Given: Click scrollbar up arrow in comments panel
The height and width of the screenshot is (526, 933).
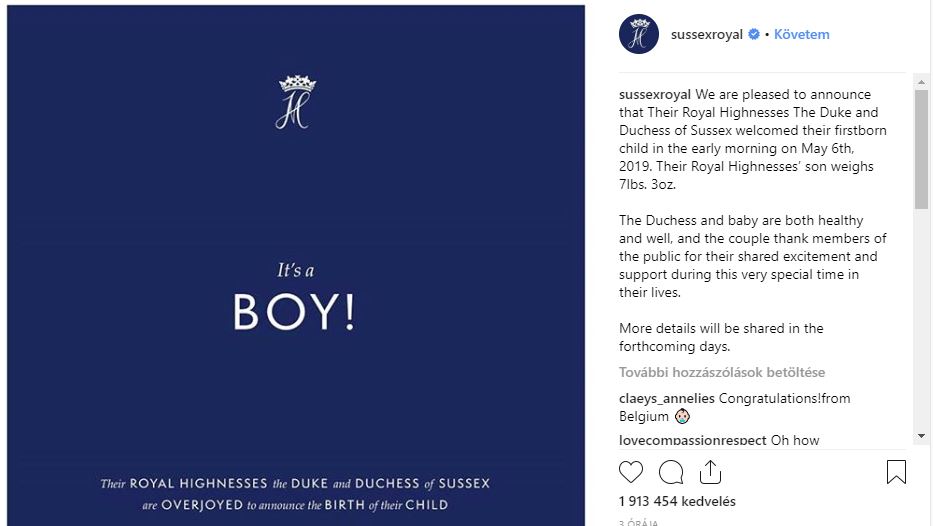Looking at the screenshot, I should (921, 82).
